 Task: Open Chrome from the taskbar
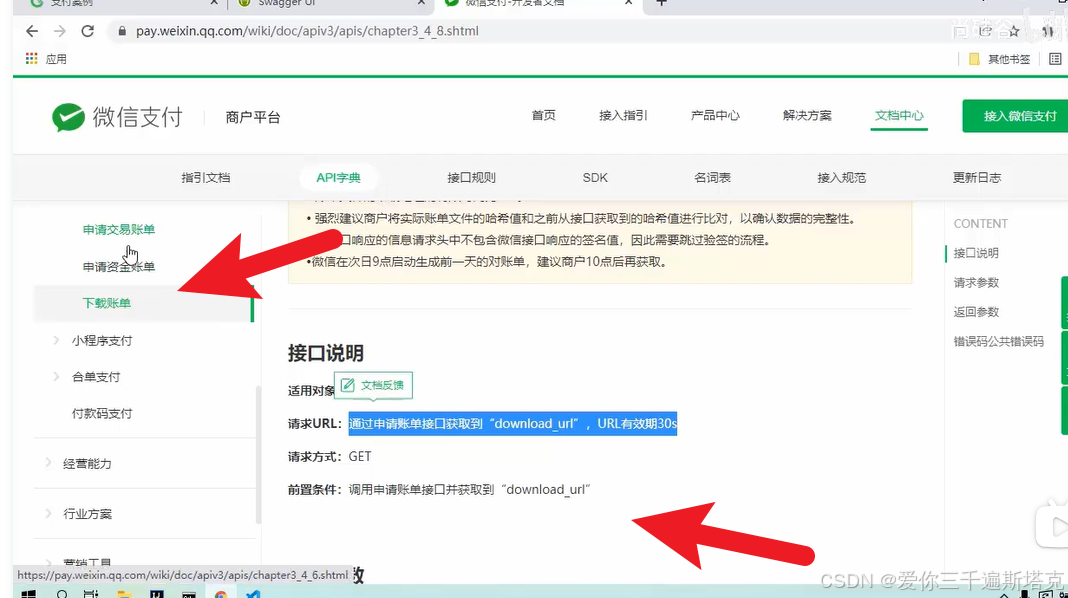221,594
